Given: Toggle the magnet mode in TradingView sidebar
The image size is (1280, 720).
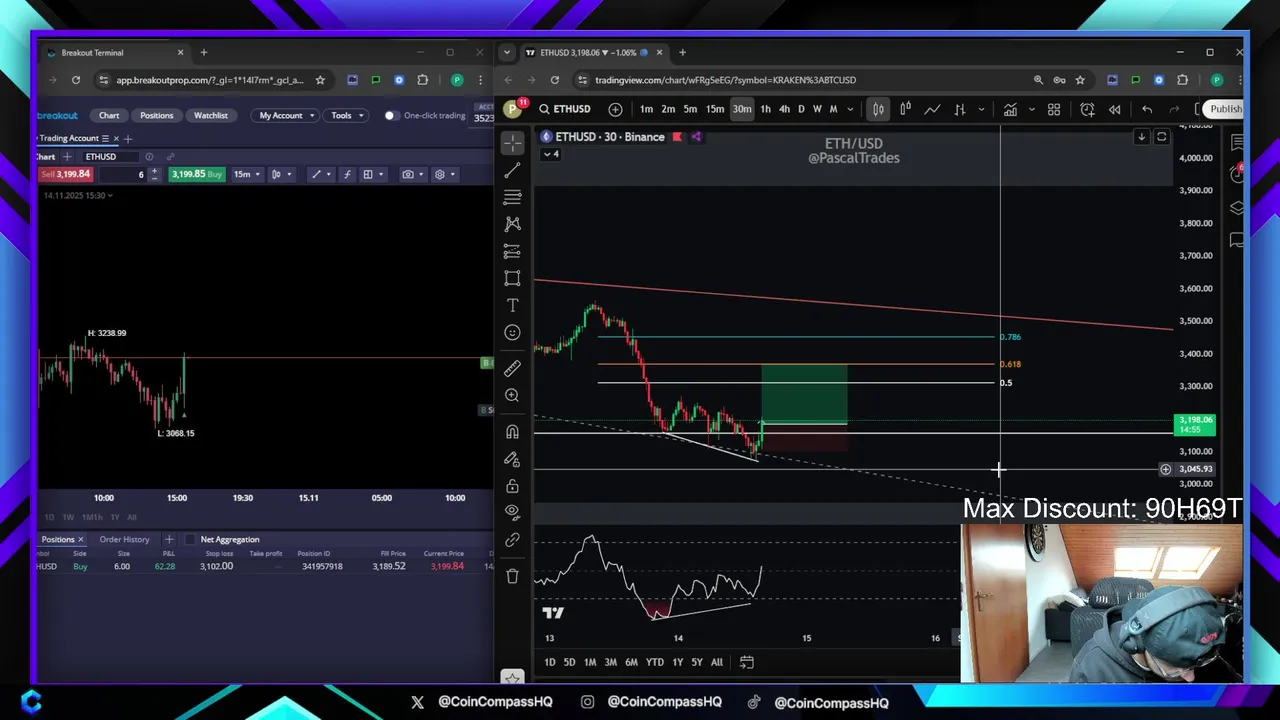Looking at the screenshot, I should (512, 432).
